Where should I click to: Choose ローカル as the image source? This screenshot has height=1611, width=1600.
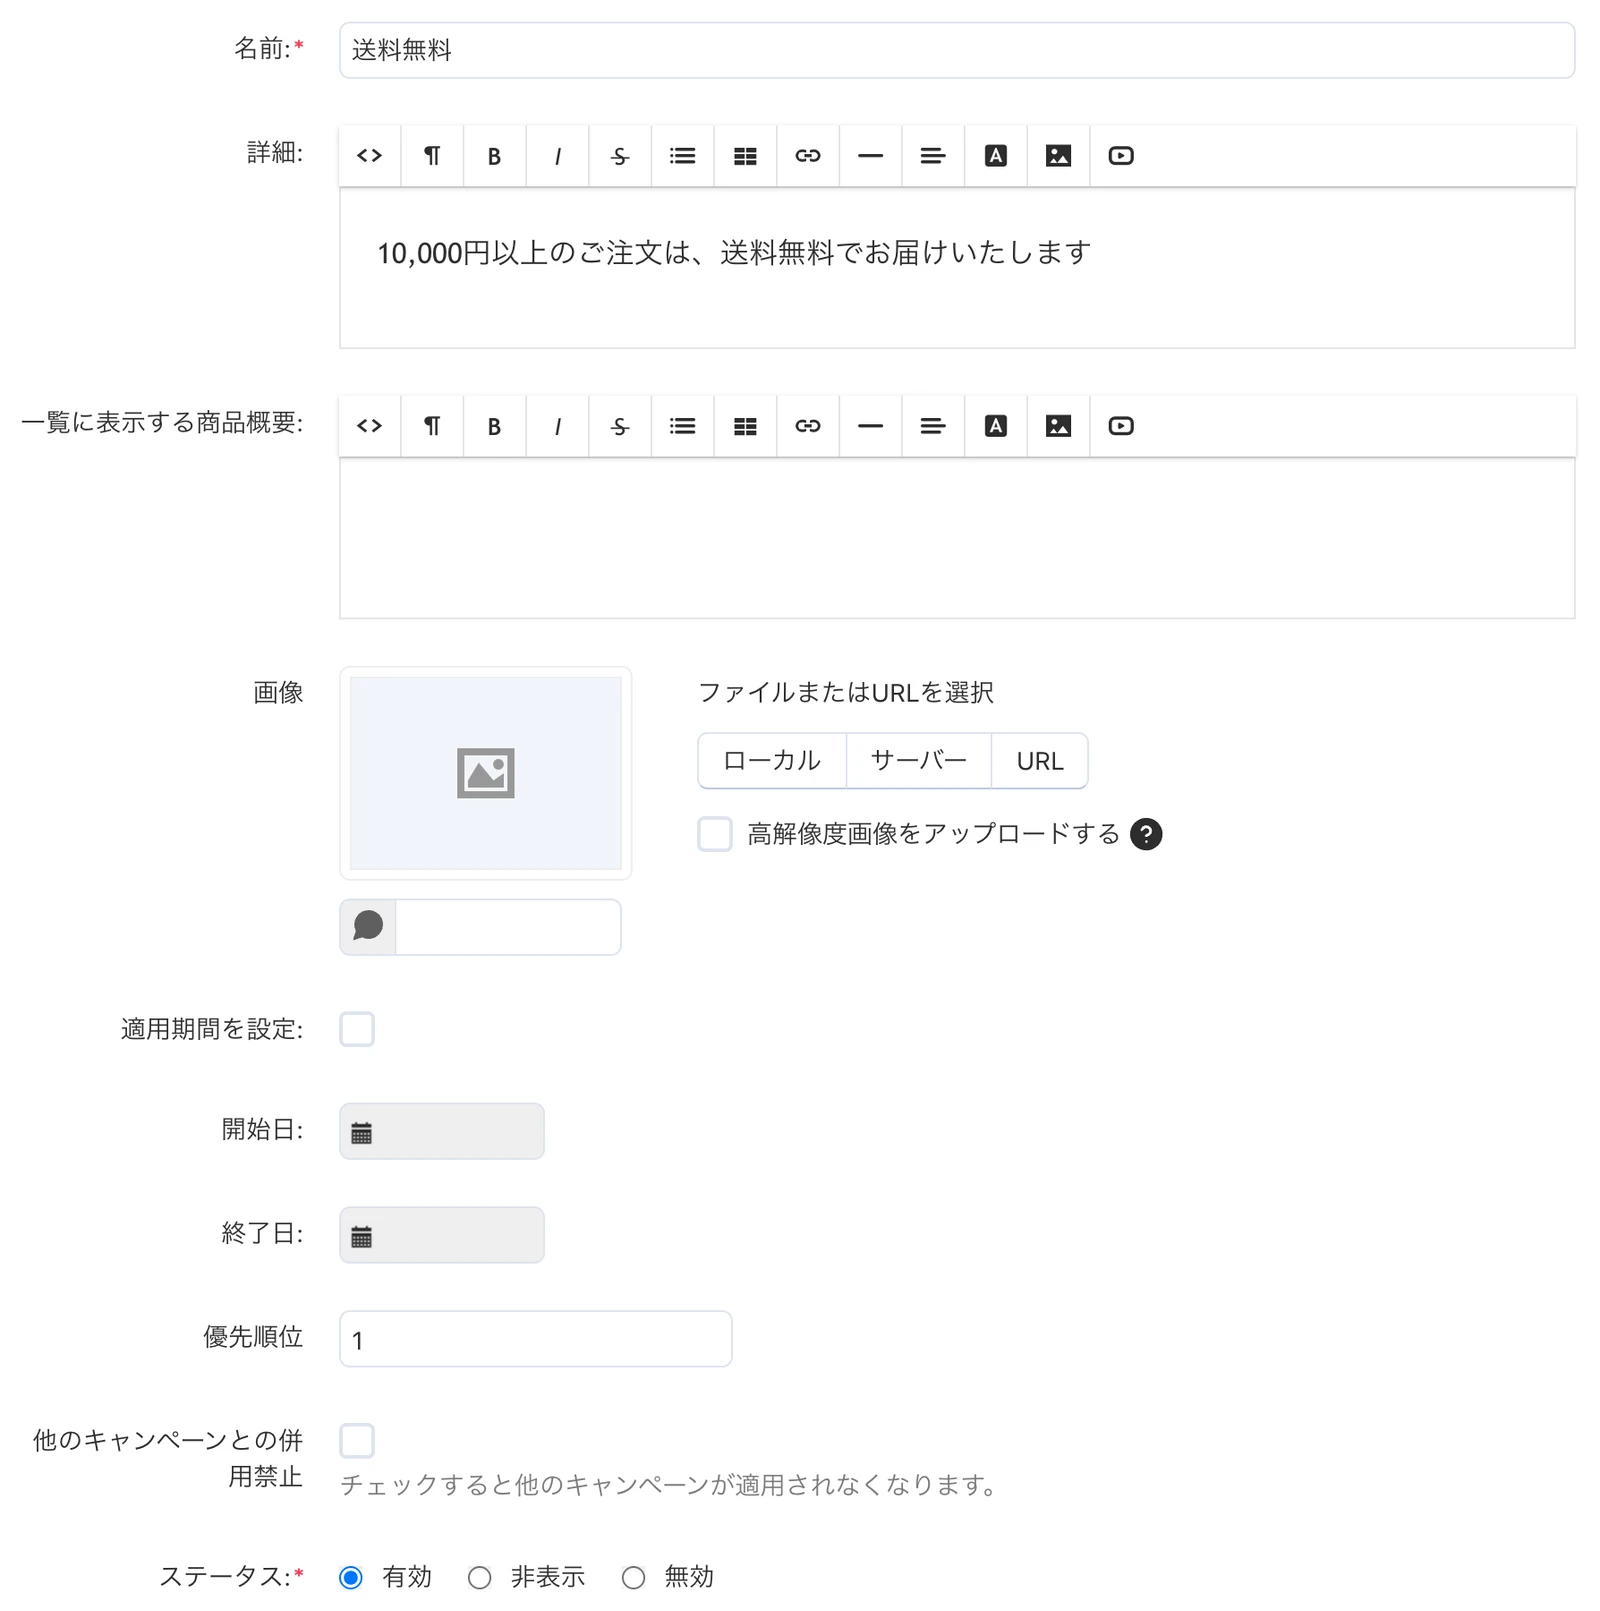(x=772, y=761)
